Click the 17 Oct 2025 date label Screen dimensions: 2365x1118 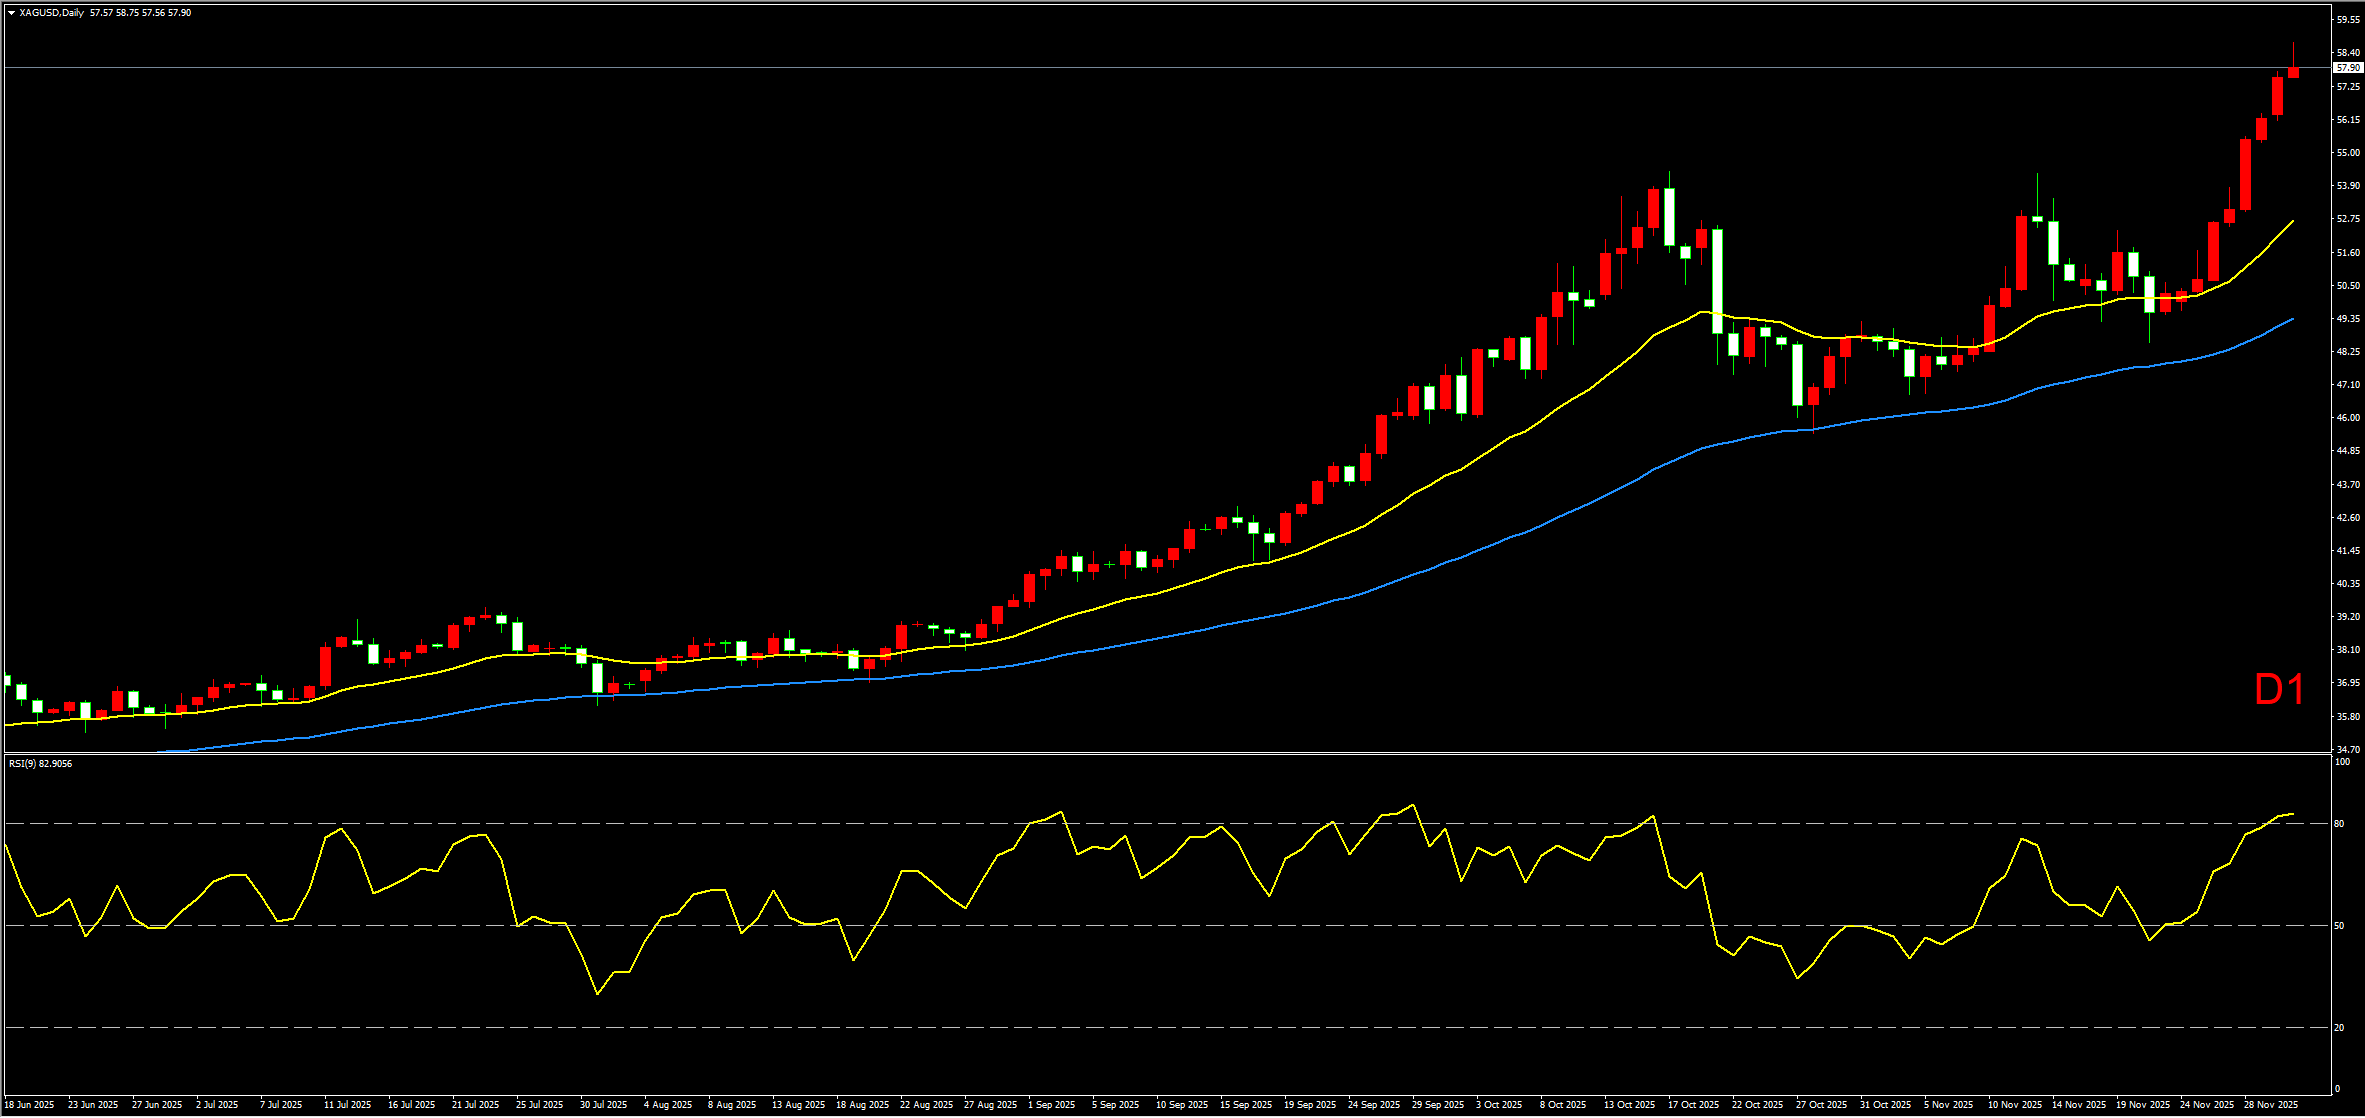(x=1693, y=1105)
